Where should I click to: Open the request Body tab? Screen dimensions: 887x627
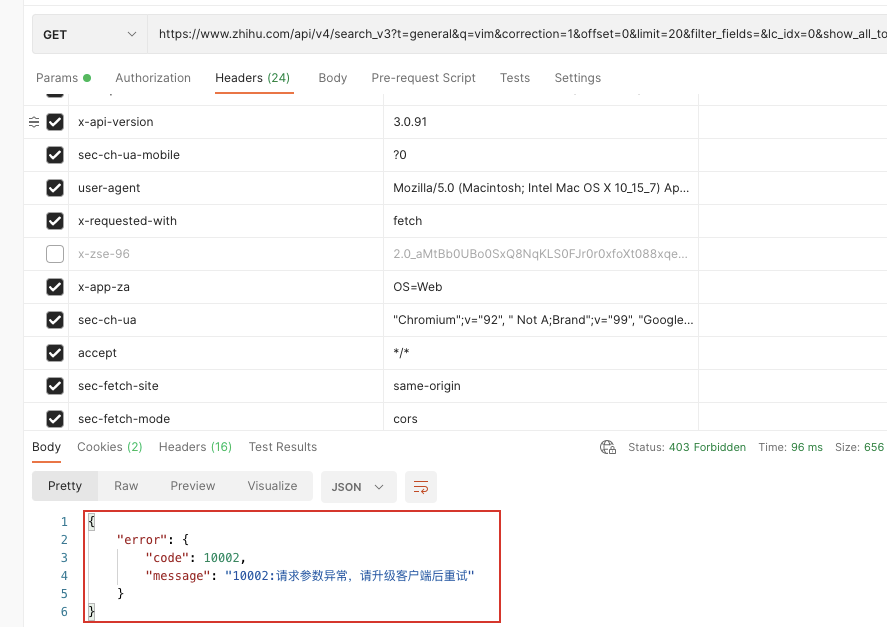pyautogui.click(x=333, y=78)
